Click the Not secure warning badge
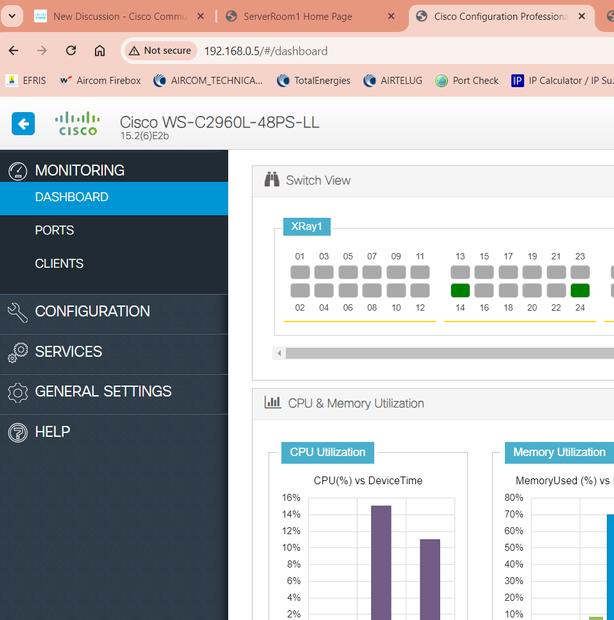 tap(161, 51)
